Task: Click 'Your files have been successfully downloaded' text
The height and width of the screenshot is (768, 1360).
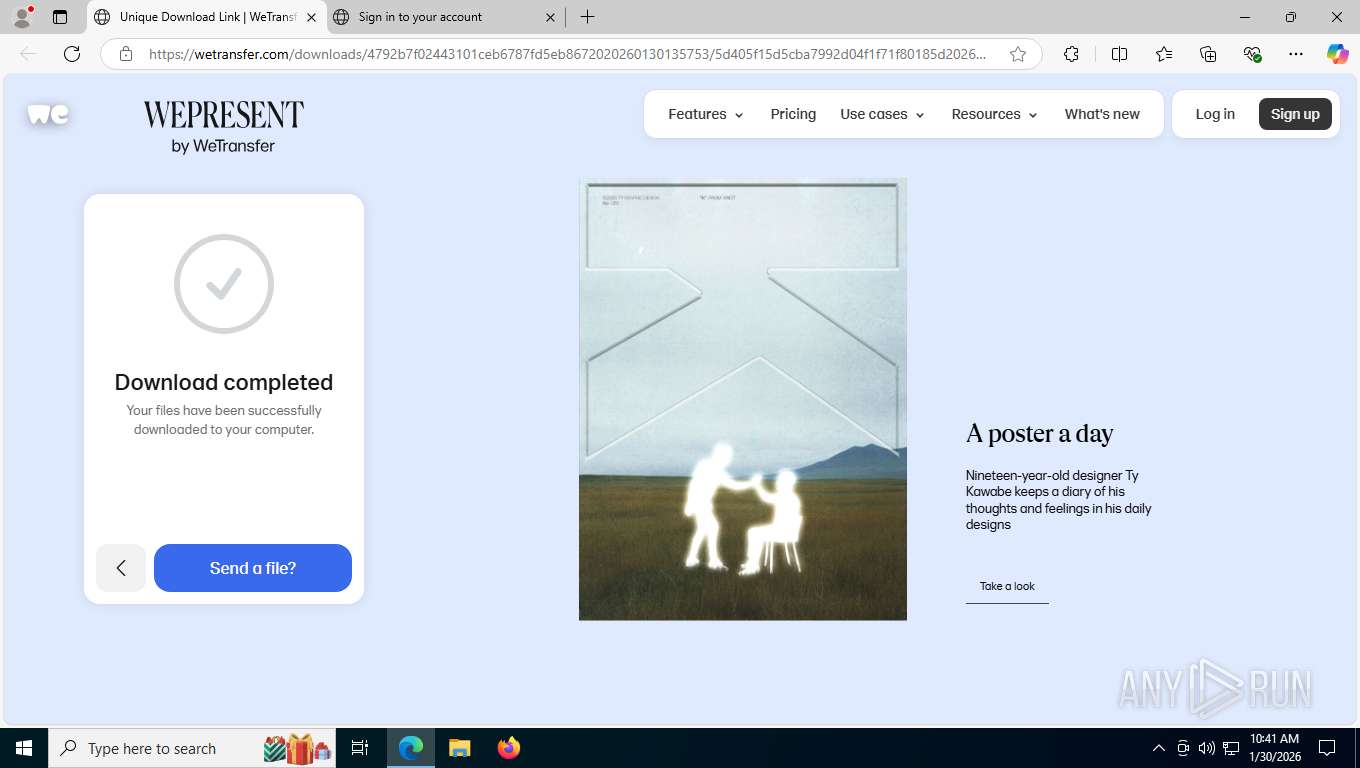Action: [224, 420]
